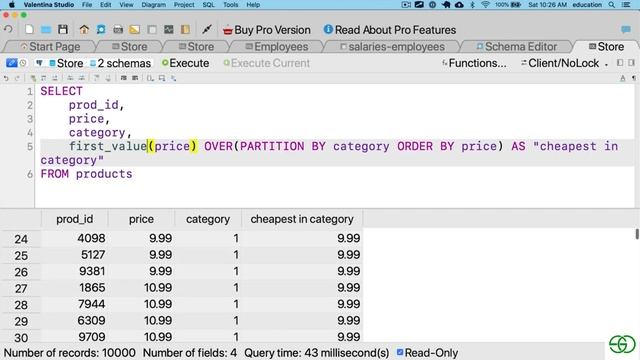Open the Diagram menu
The height and width of the screenshot is (360, 640).
point(153,4)
